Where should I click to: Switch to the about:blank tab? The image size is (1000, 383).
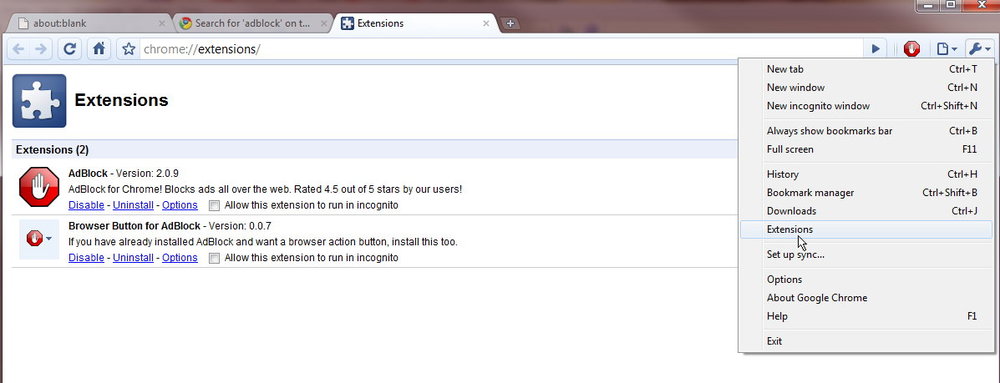pos(89,24)
